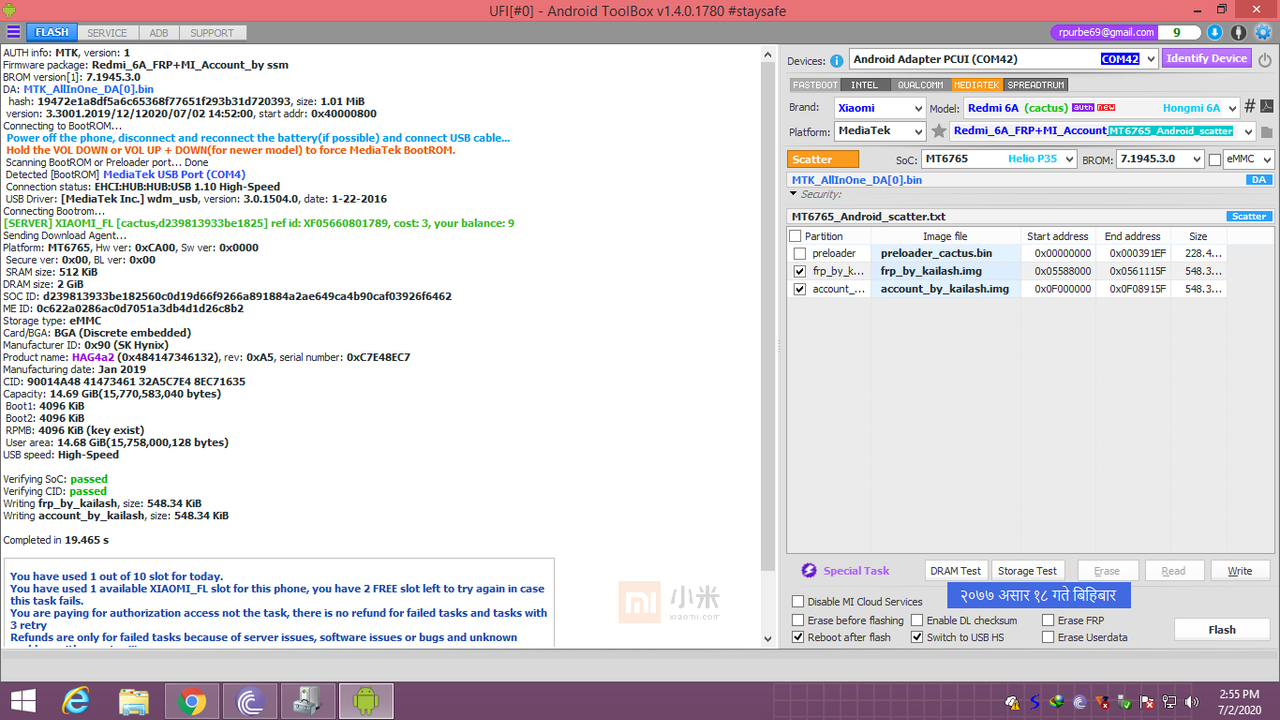Click the hash (#) icon
This screenshot has width=1280, height=720.
point(1249,107)
